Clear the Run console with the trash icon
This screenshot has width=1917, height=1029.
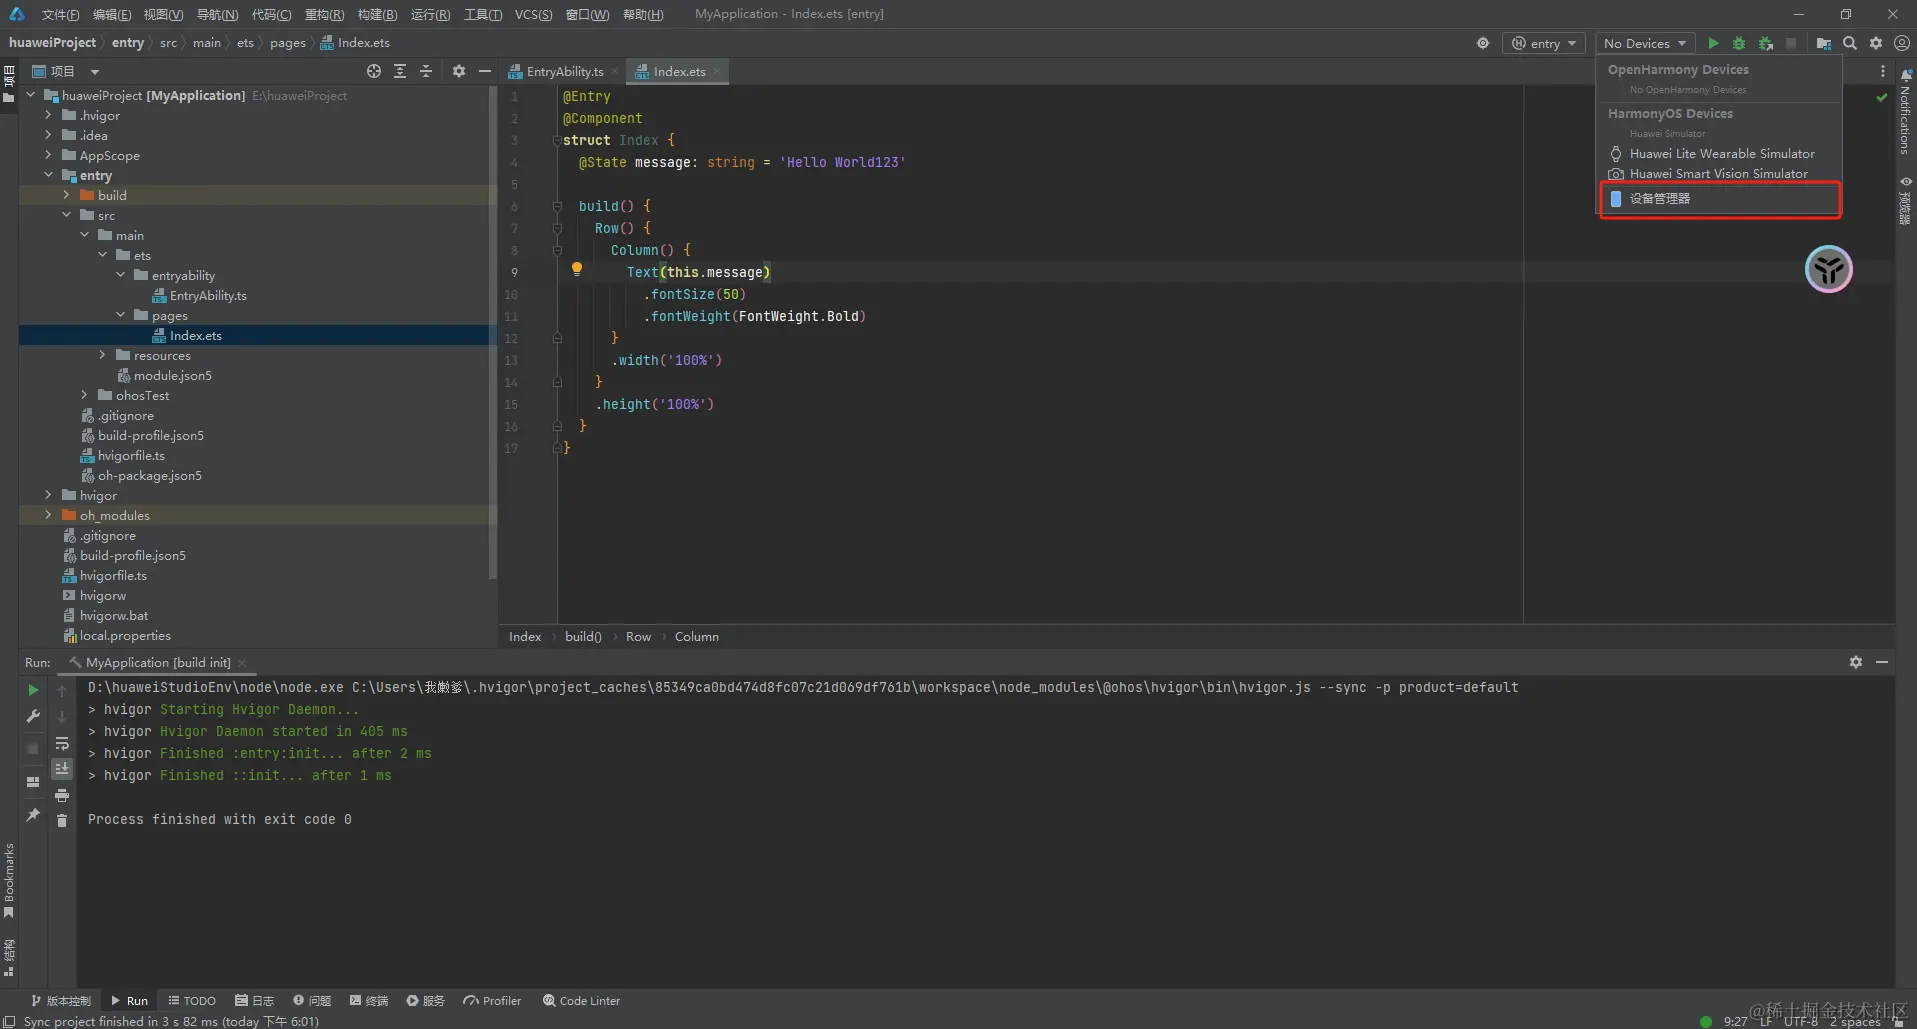pyautogui.click(x=62, y=820)
